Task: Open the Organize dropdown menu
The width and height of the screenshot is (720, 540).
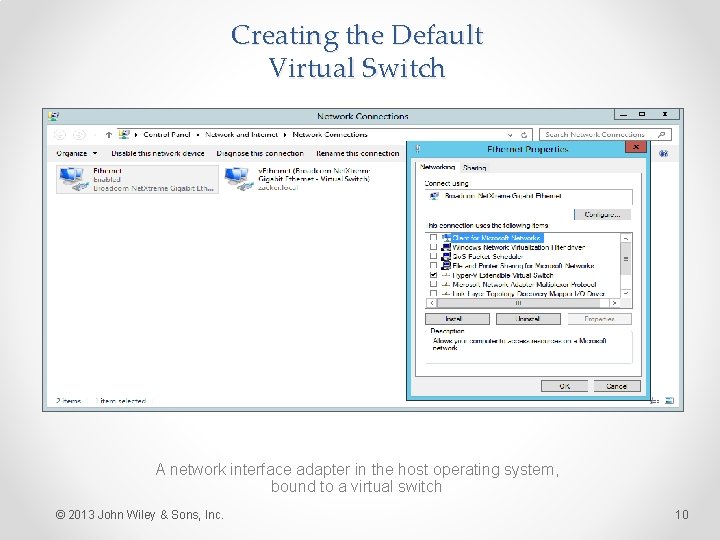Action: pos(77,153)
